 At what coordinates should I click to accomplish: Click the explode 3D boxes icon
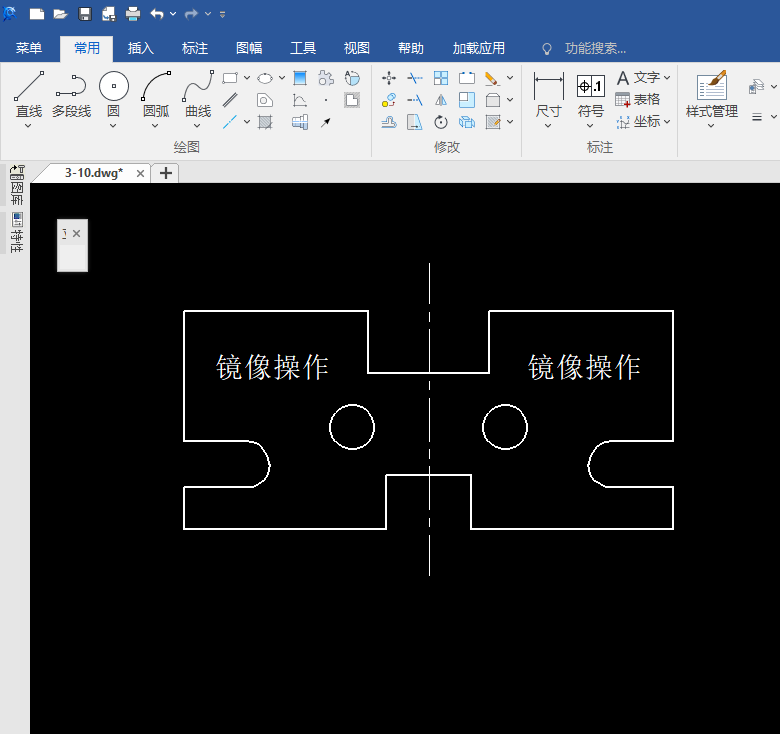click(x=467, y=122)
